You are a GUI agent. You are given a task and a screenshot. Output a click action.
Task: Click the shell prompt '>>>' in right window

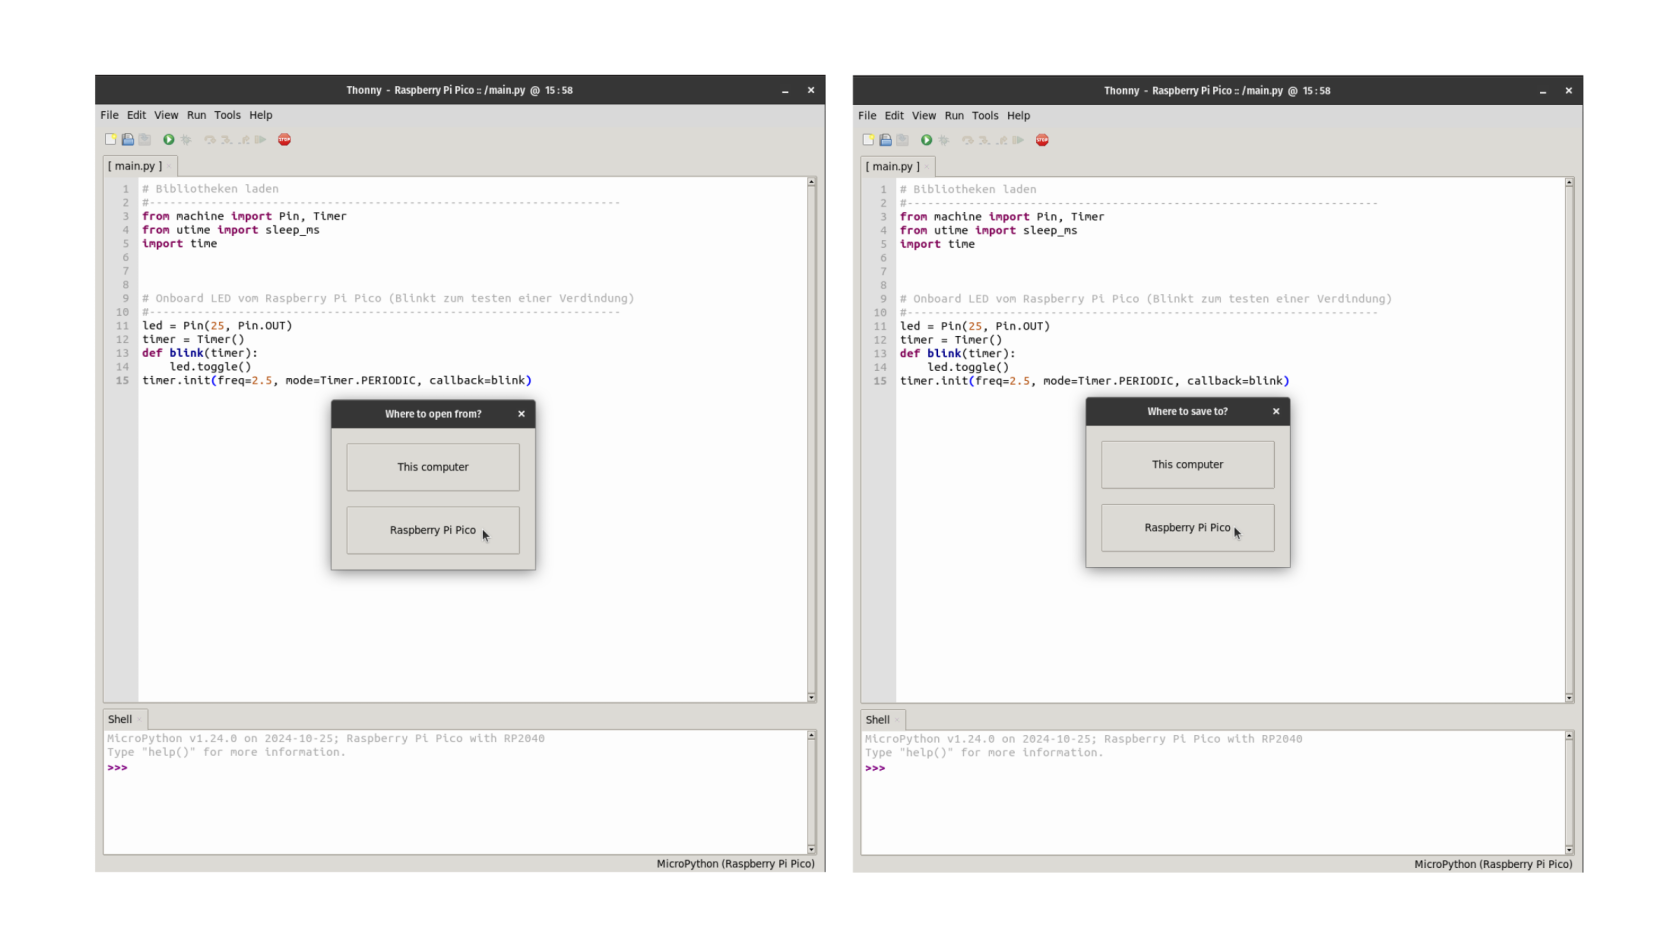(x=876, y=769)
